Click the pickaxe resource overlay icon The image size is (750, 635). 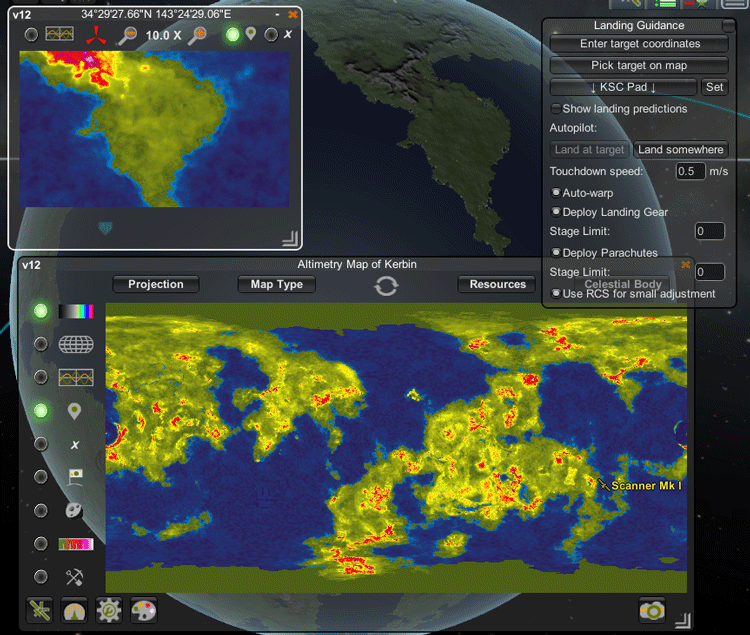coord(74,577)
